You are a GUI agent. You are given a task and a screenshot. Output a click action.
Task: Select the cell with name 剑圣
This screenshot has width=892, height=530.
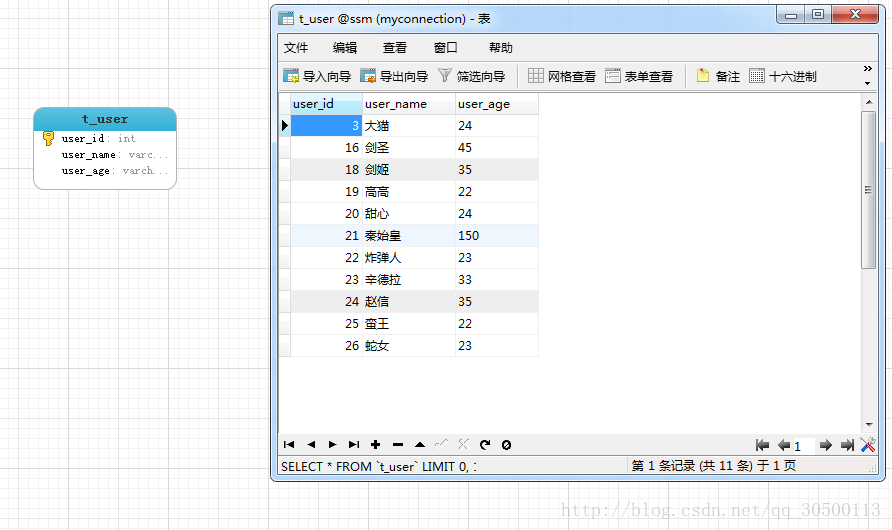pos(409,148)
